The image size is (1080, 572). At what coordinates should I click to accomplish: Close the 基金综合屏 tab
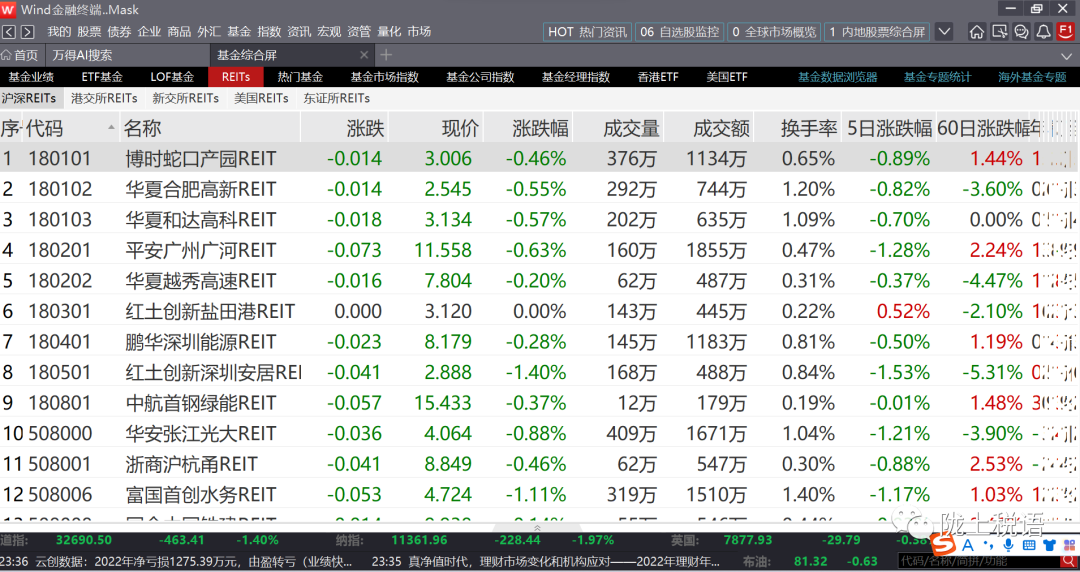(x=364, y=55)
